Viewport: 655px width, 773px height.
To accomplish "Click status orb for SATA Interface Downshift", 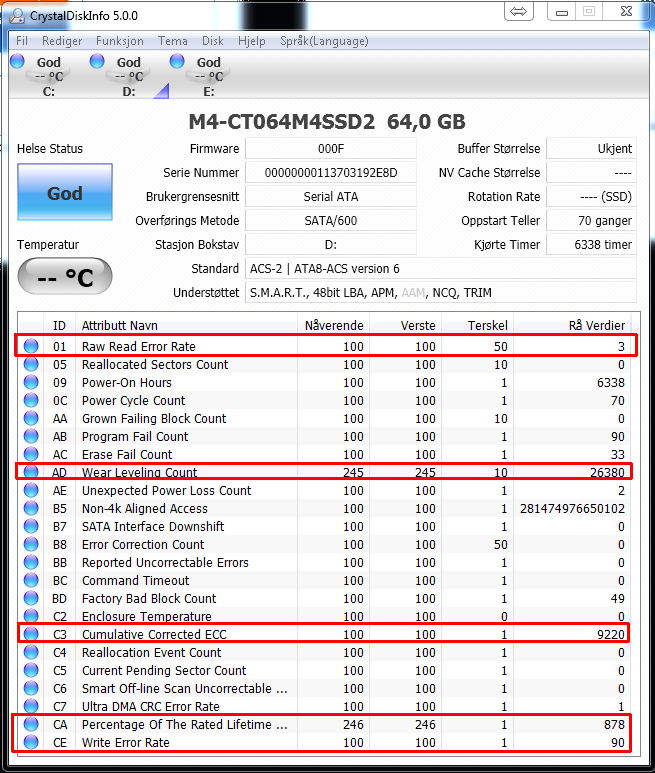I will 31,527.
